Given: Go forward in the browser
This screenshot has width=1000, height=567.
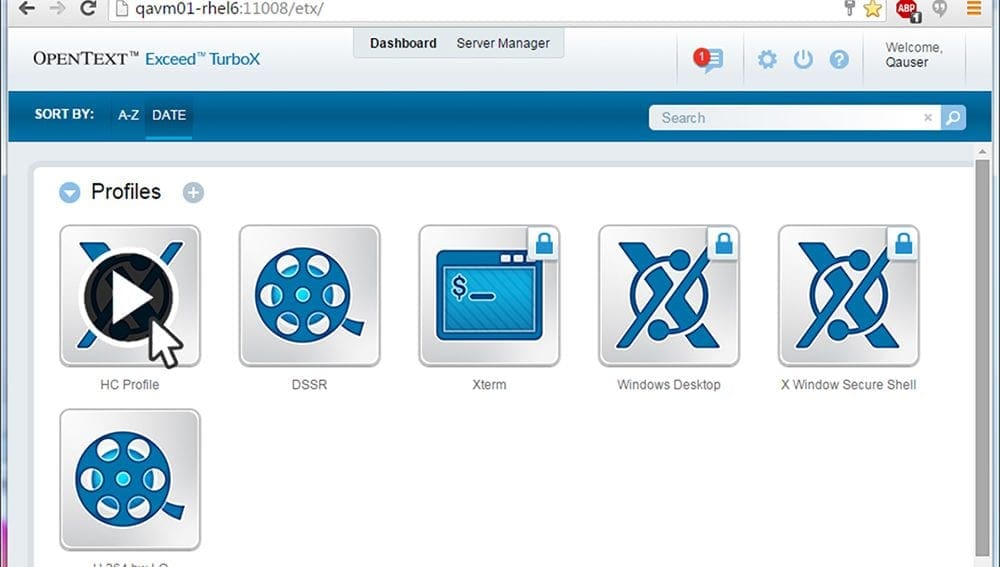Looking at the screenshot, I should [x=57, y=8].
